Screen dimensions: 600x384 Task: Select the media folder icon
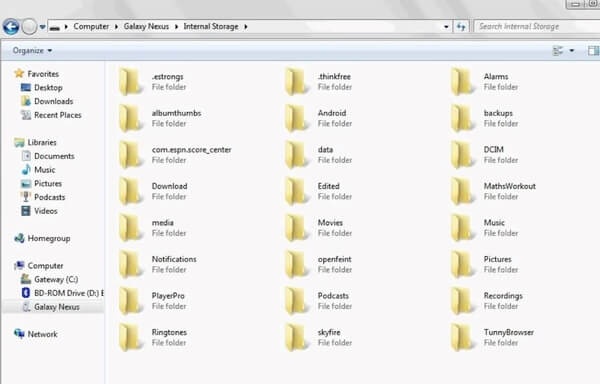pos(130,228)
